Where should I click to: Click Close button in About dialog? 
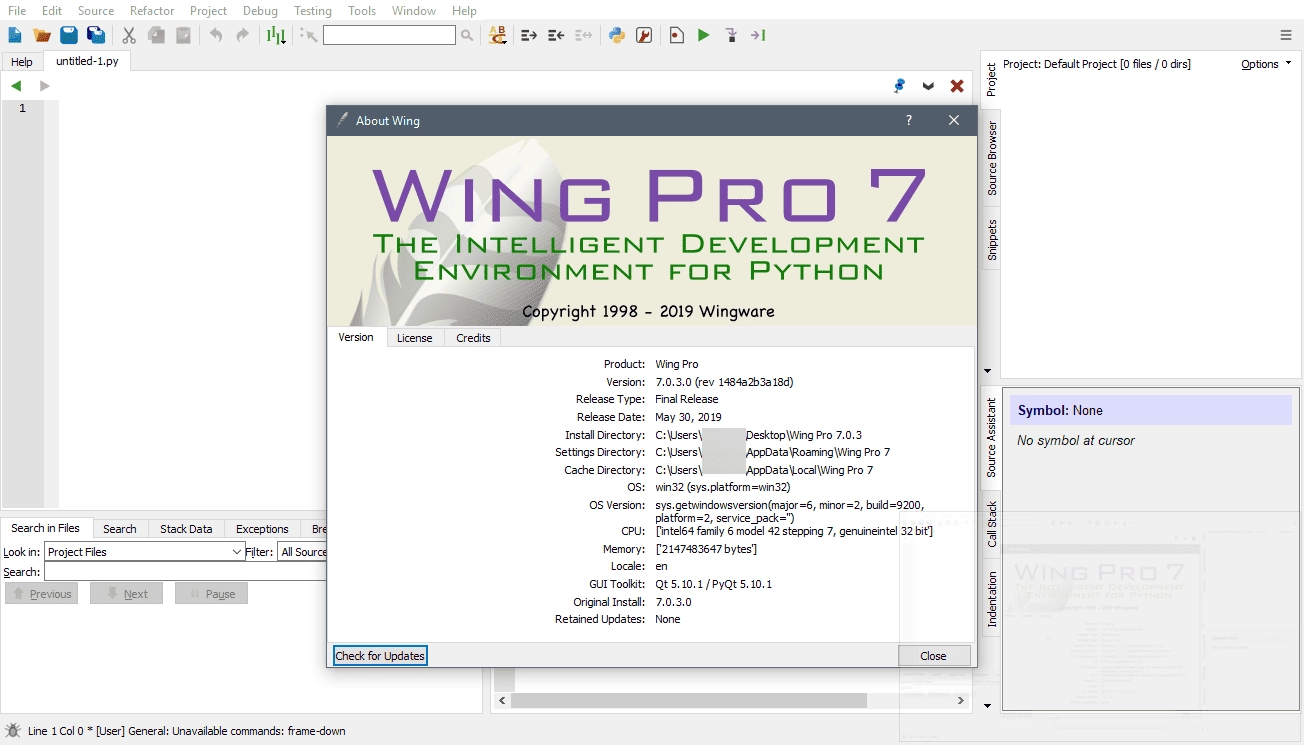pos(933,656)
